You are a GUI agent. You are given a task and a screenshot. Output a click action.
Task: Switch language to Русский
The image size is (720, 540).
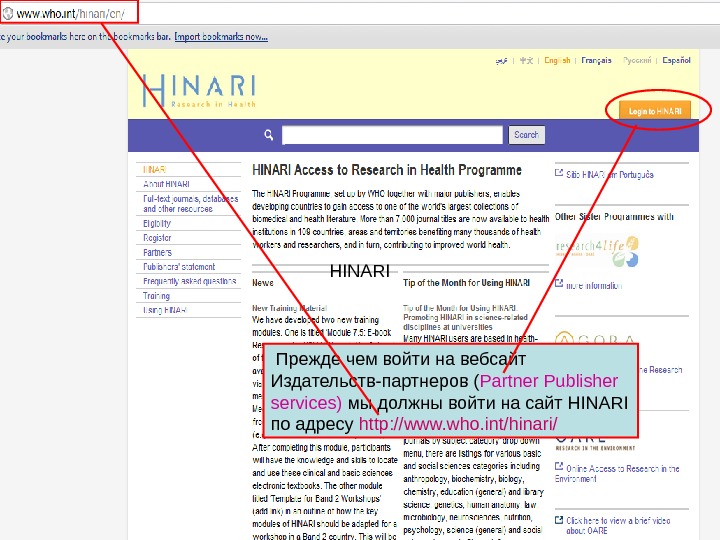637,60
